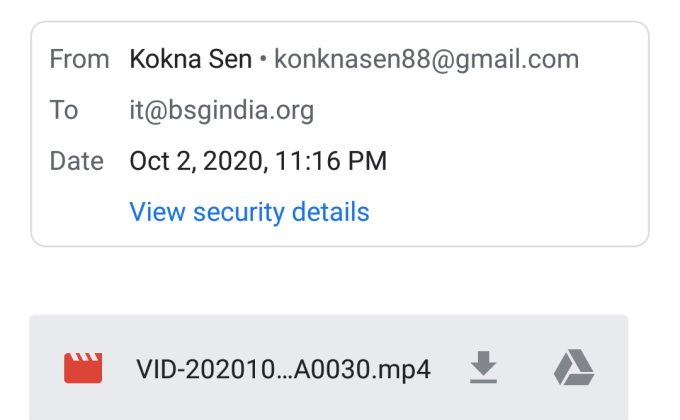Image resolution: width=680 pixels, height=420 pixels.
Task: Save the attachment to Google Drive
Action: (574, 369)
